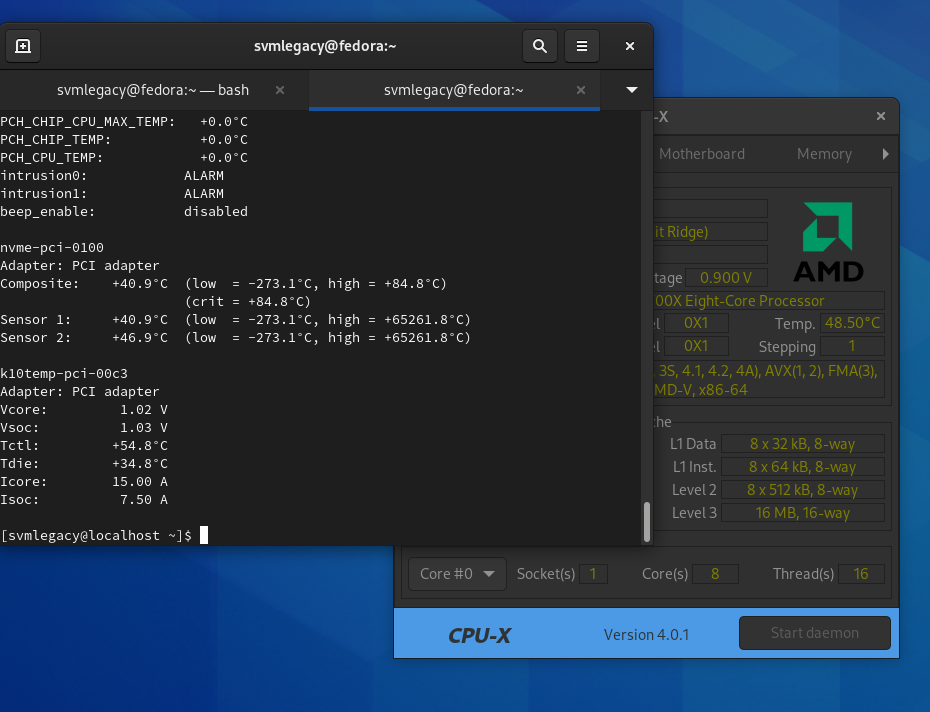The height and width of the screenshot is (712, 930).
Task: Close the active svmlegacy@fedora tab
Action: point(580,89)
